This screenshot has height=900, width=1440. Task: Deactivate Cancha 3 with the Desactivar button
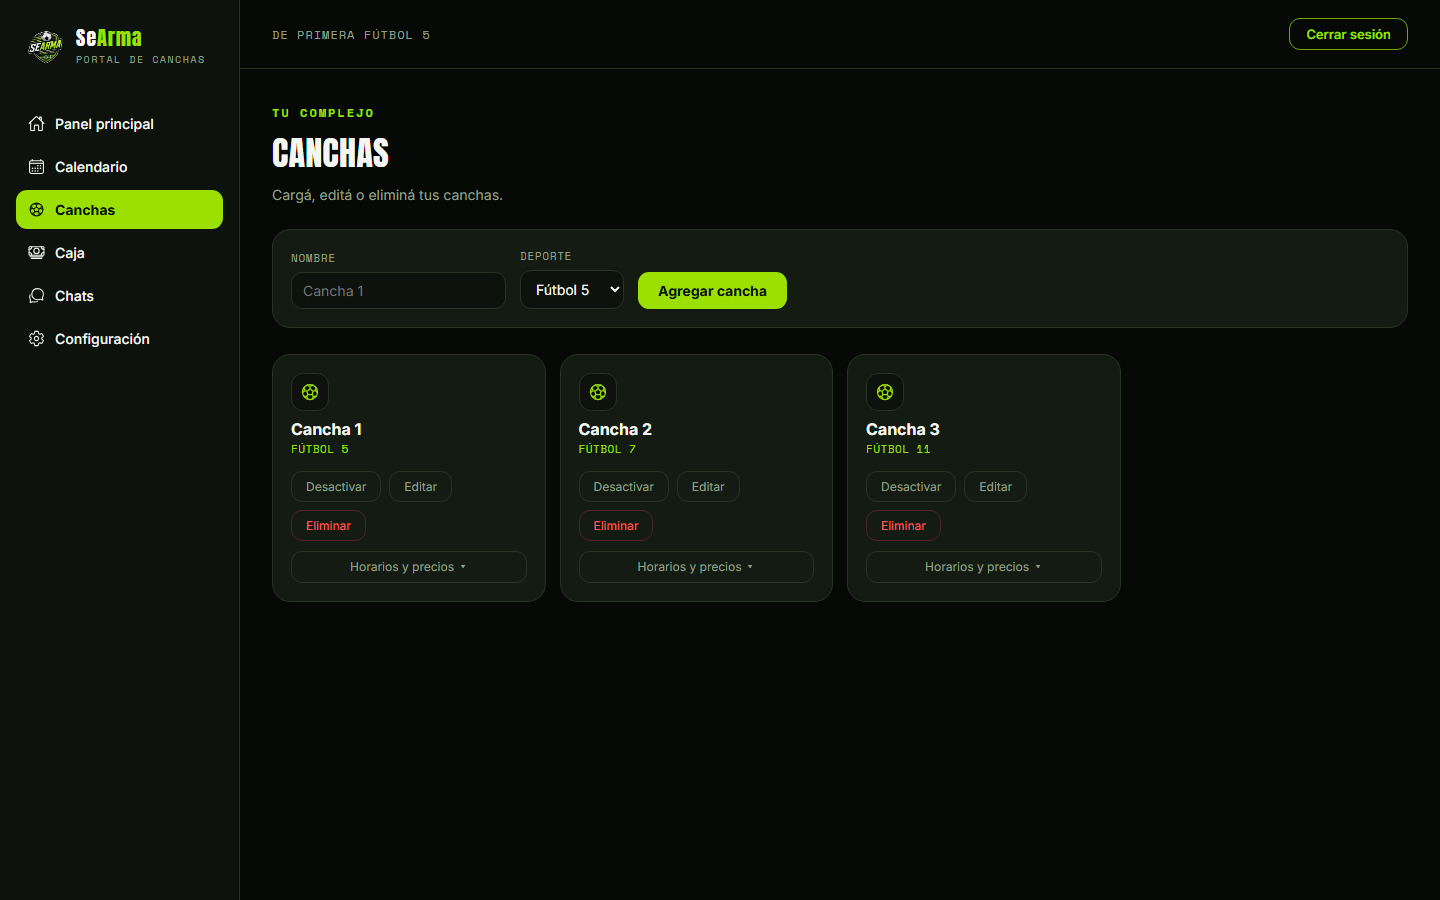pos(911,487)
